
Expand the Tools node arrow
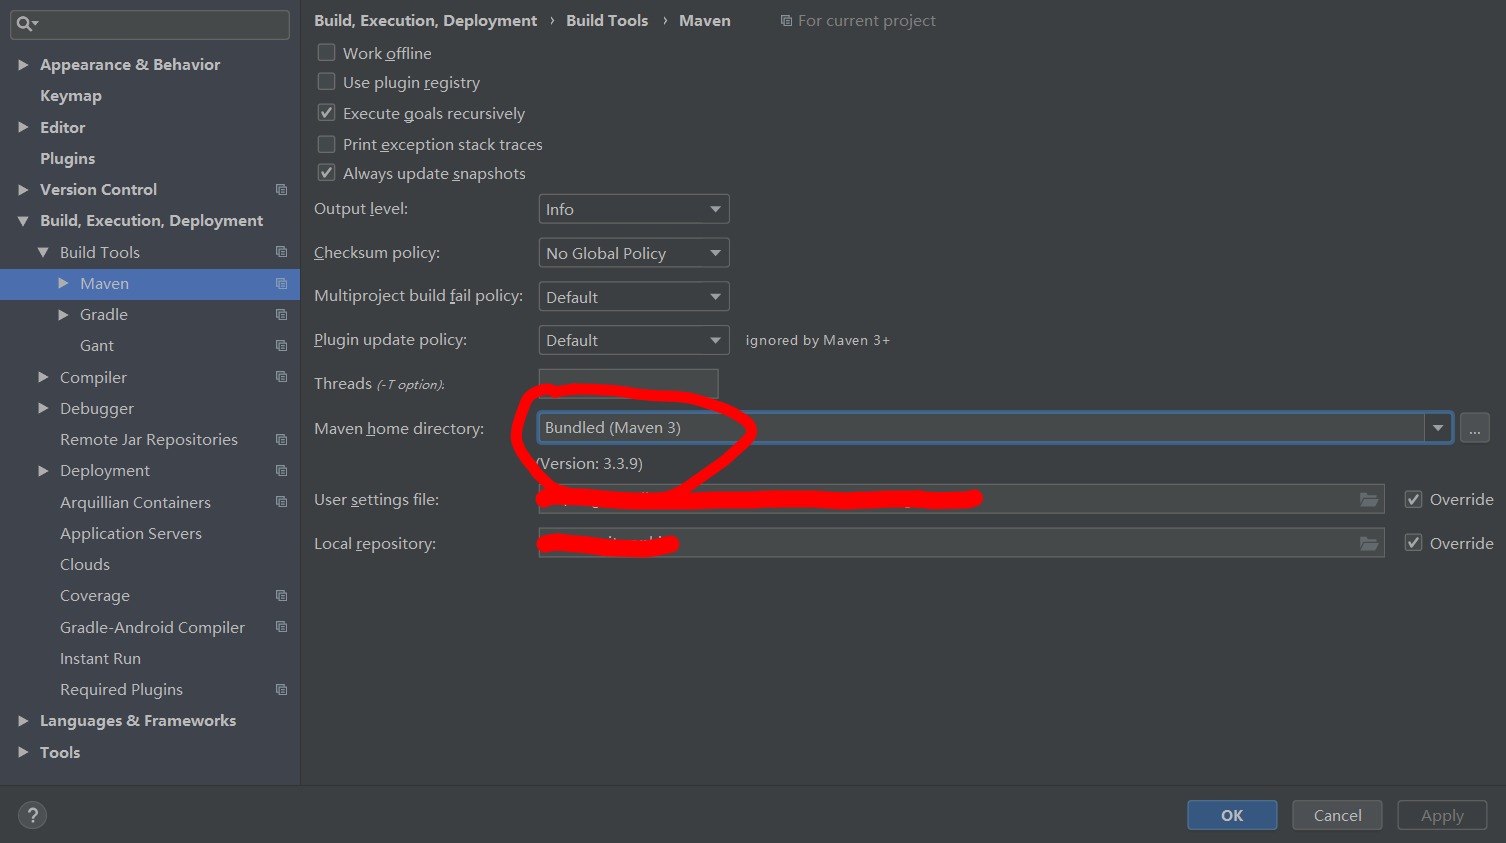pyautogui.click(x=23, y=752)
